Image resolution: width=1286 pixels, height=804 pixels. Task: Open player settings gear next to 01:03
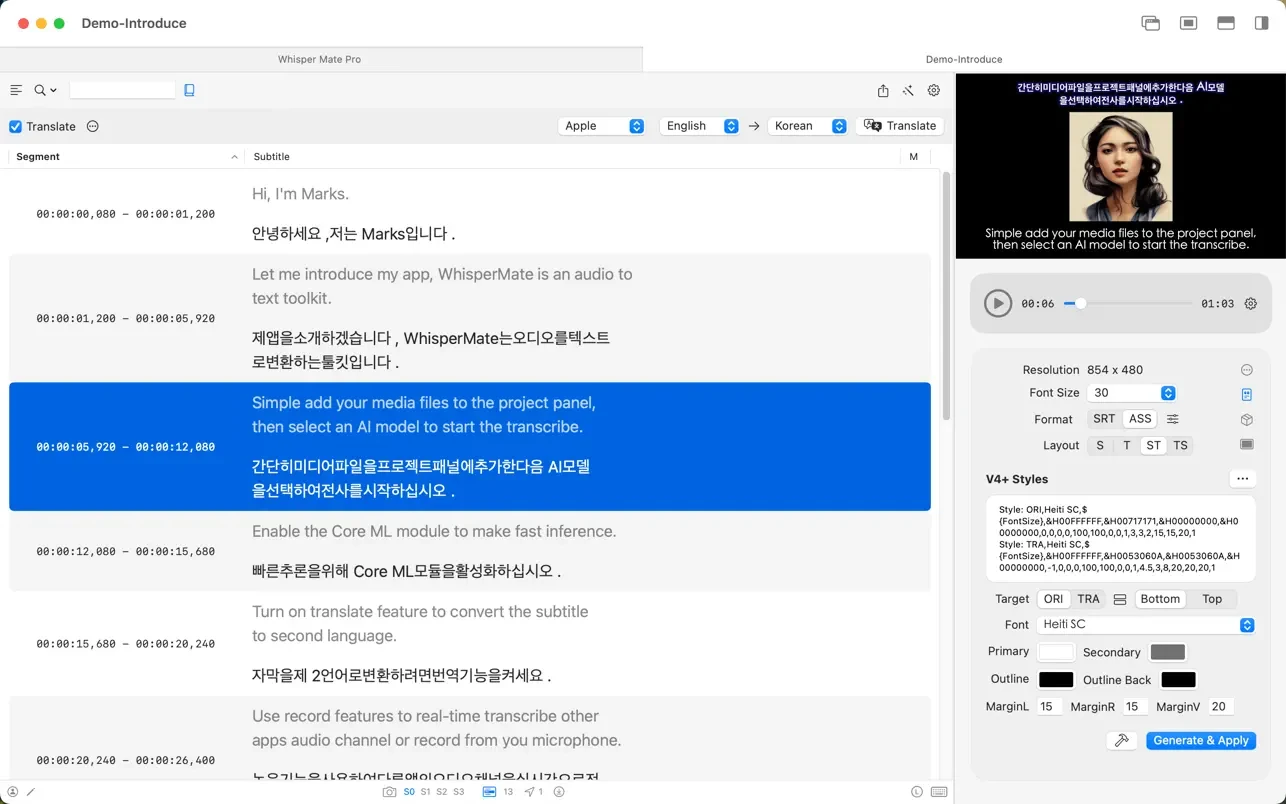pyautogui.click(x=1250, y=304)
